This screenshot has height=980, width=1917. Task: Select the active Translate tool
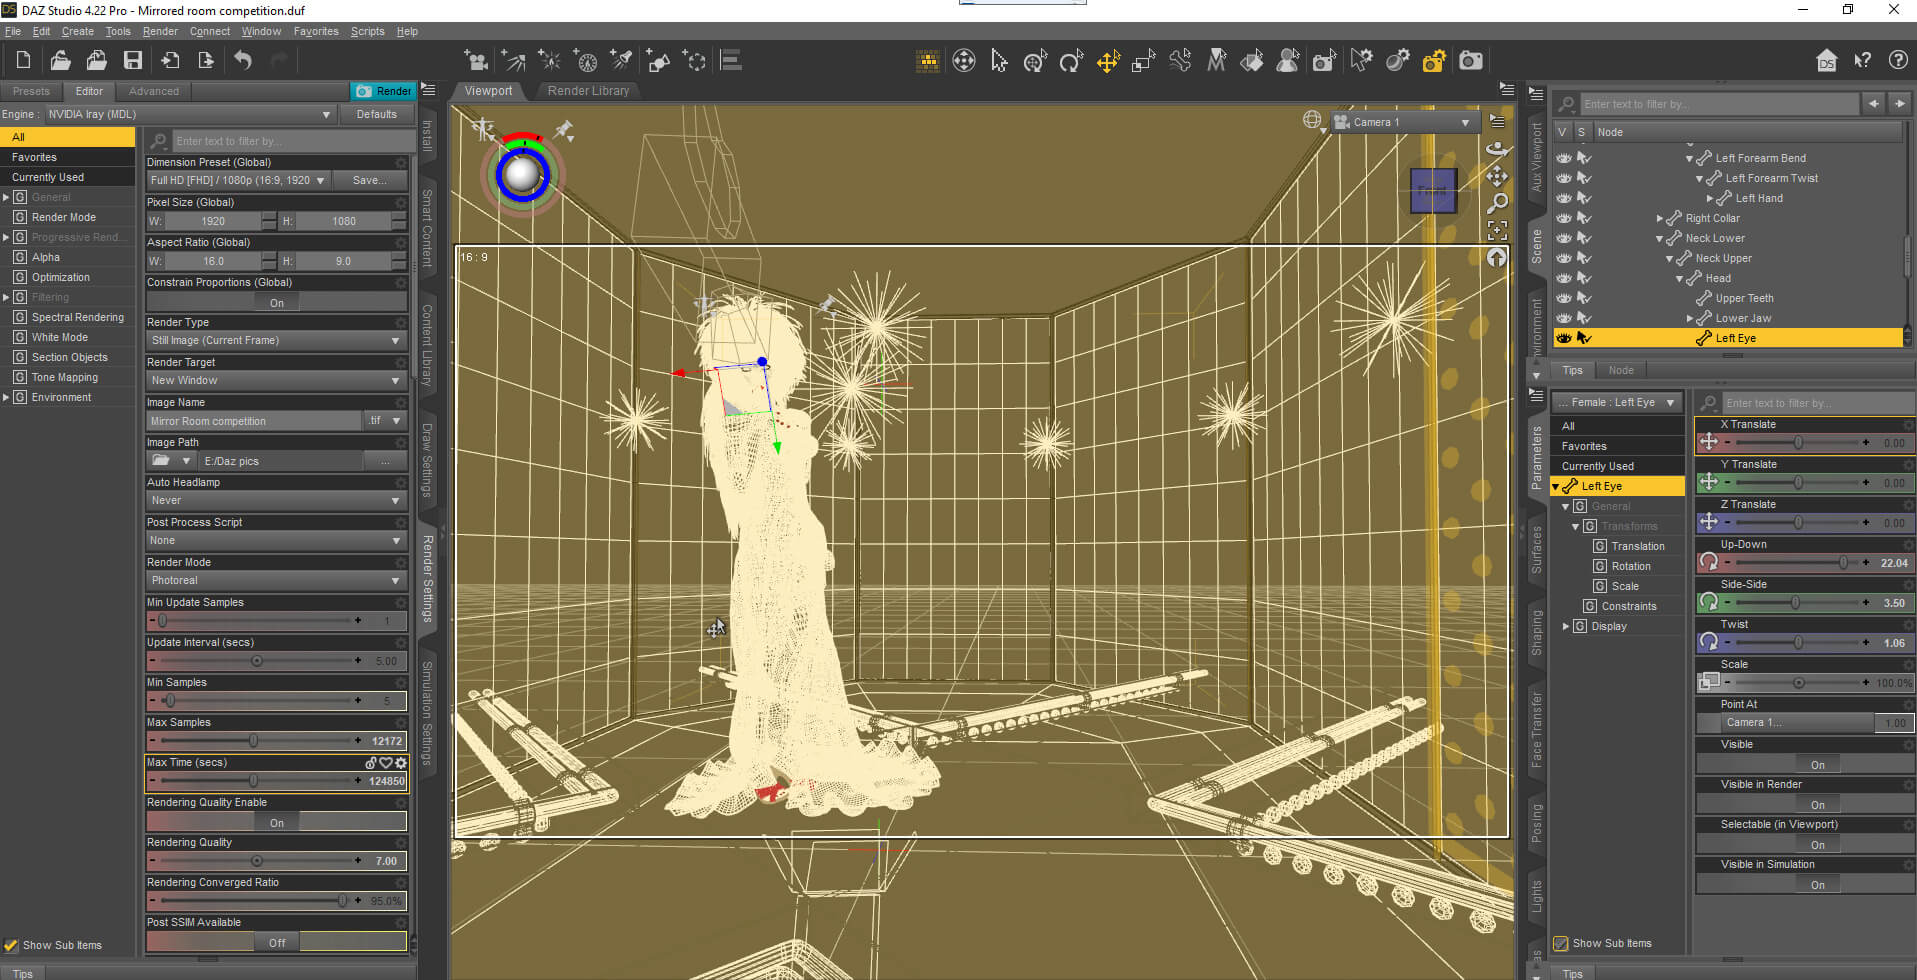pos(1108,61)
